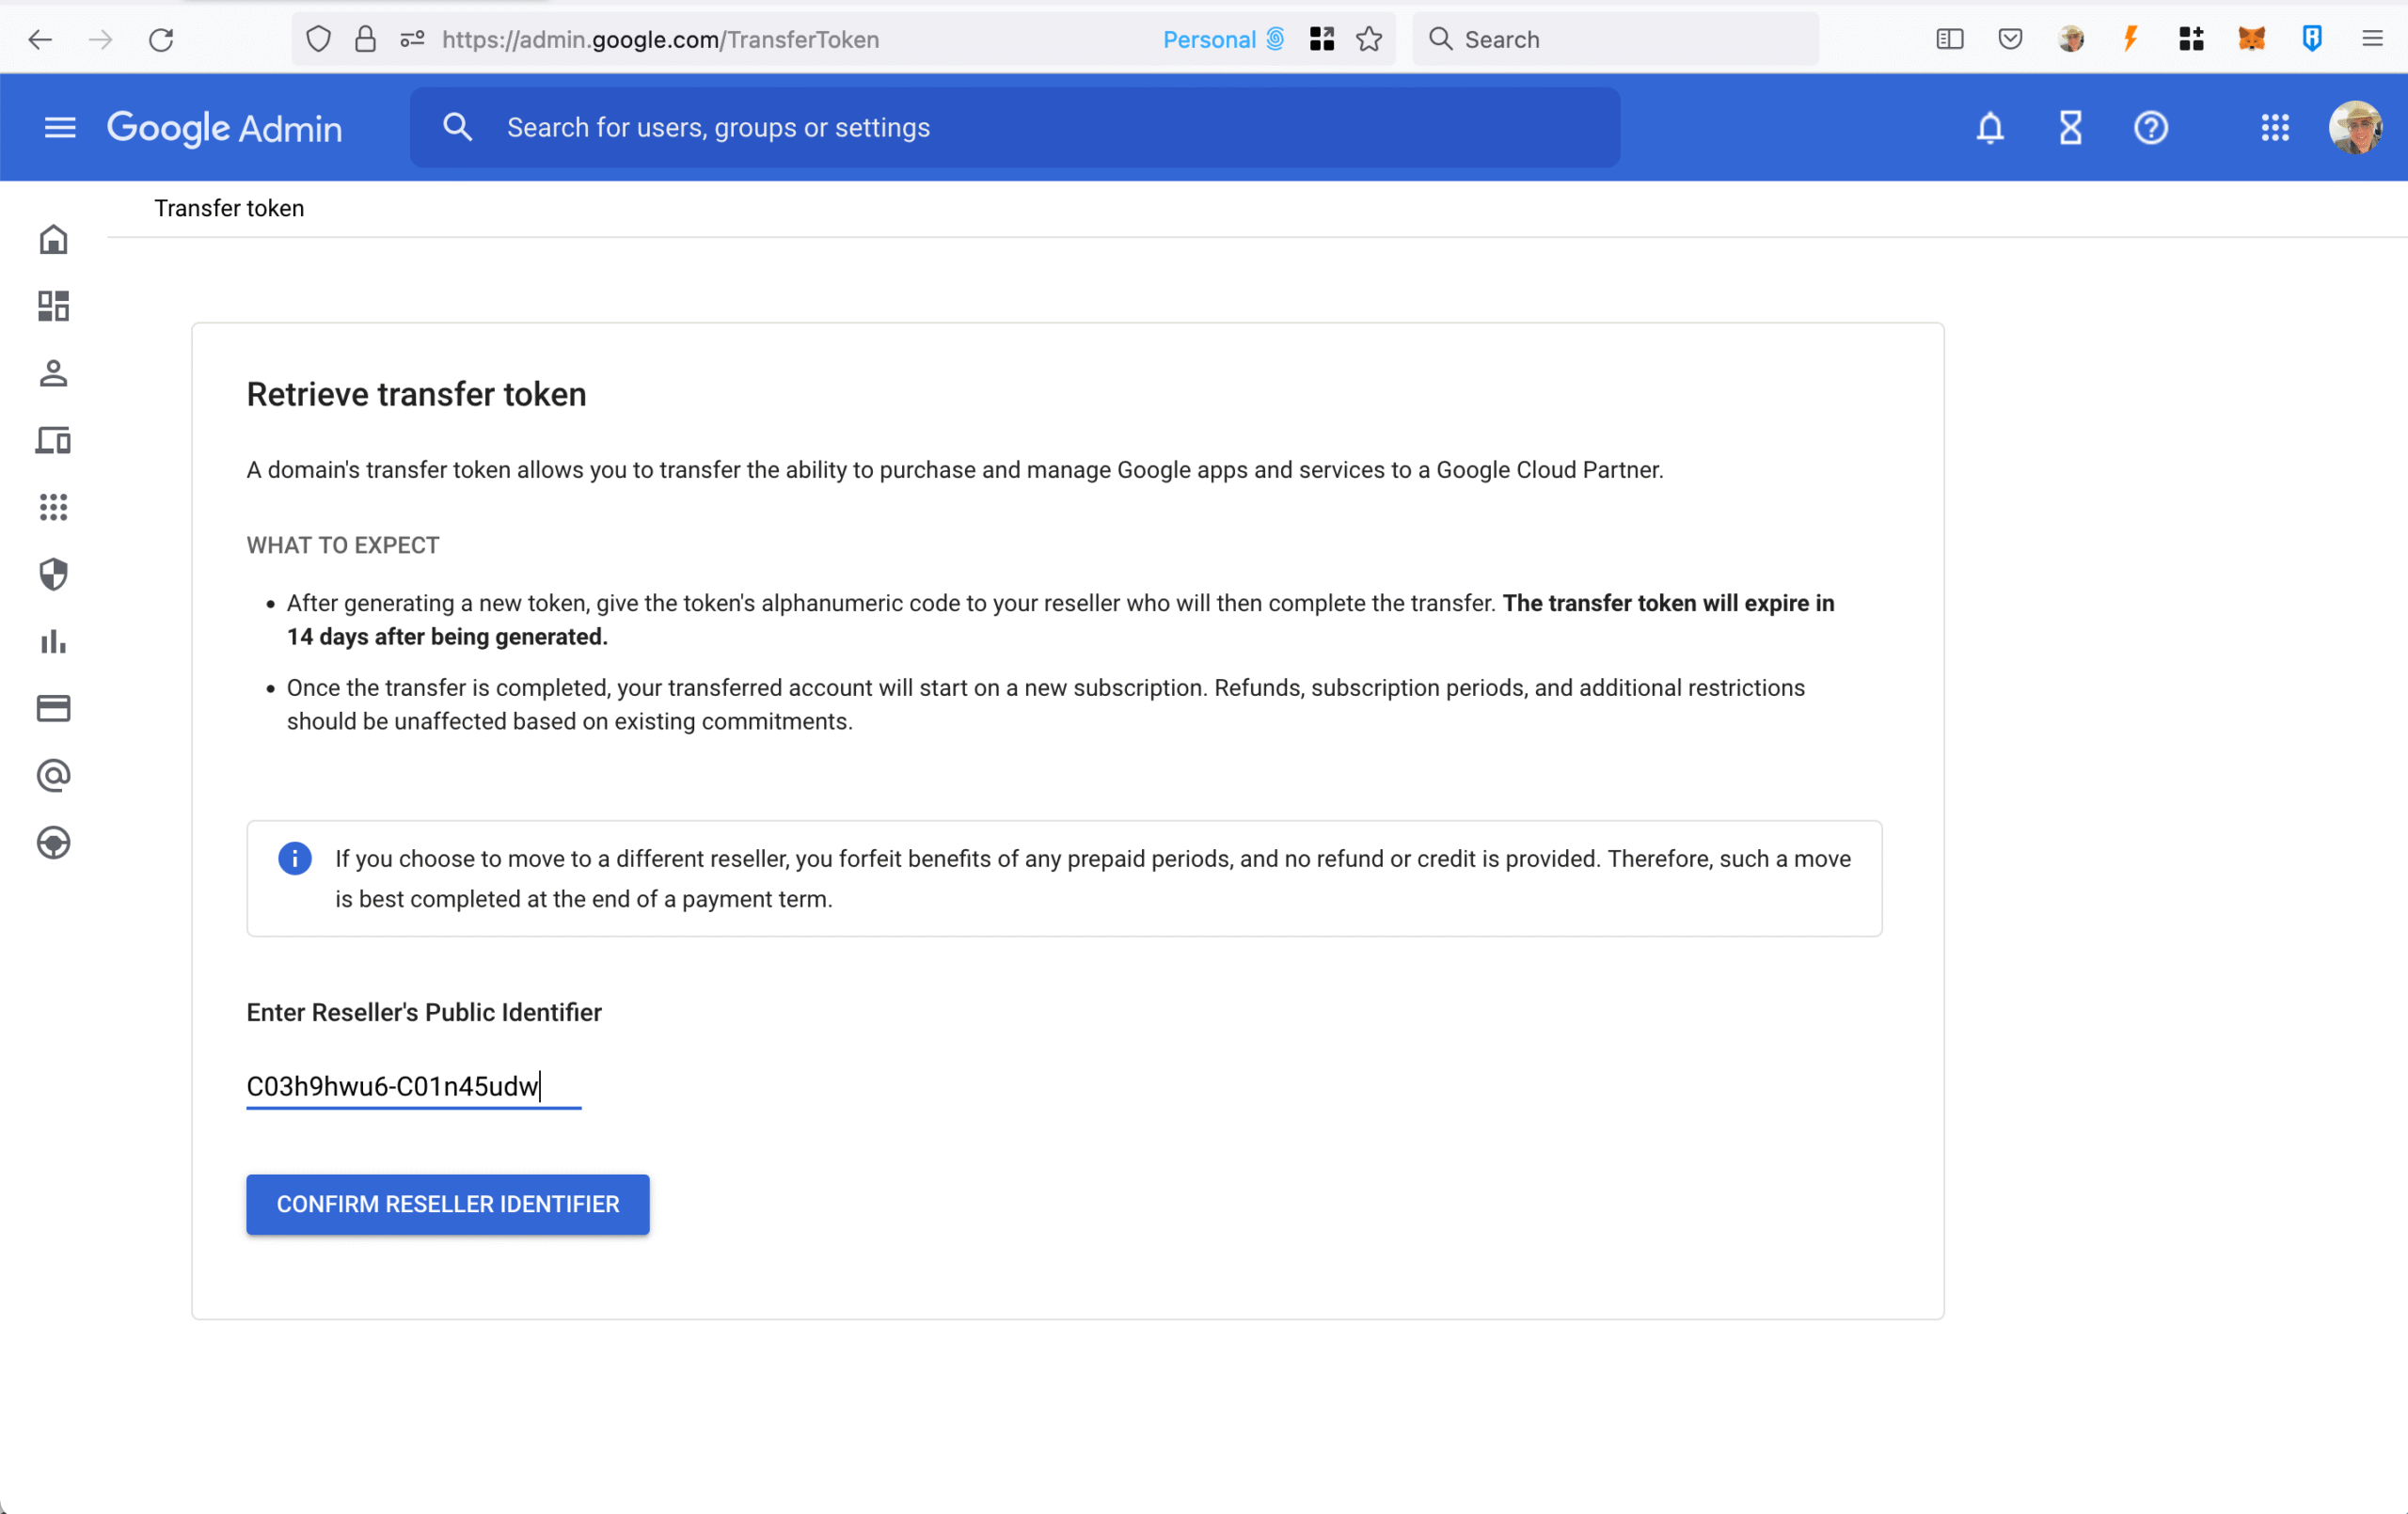Open the Help question mark icon
Viewport: 2408px width, 1514px height.
point(2150,128)
